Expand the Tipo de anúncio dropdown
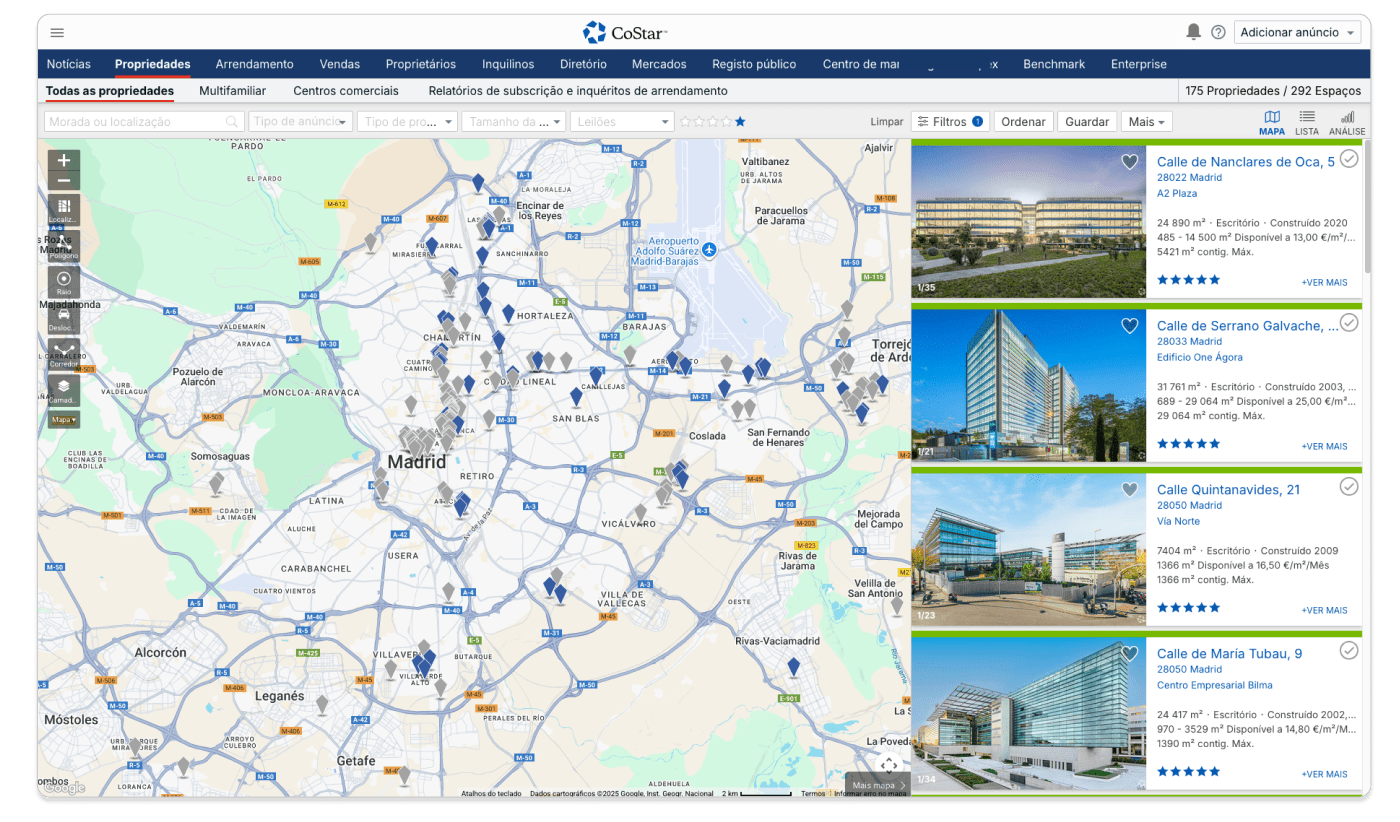 point(301,121)
